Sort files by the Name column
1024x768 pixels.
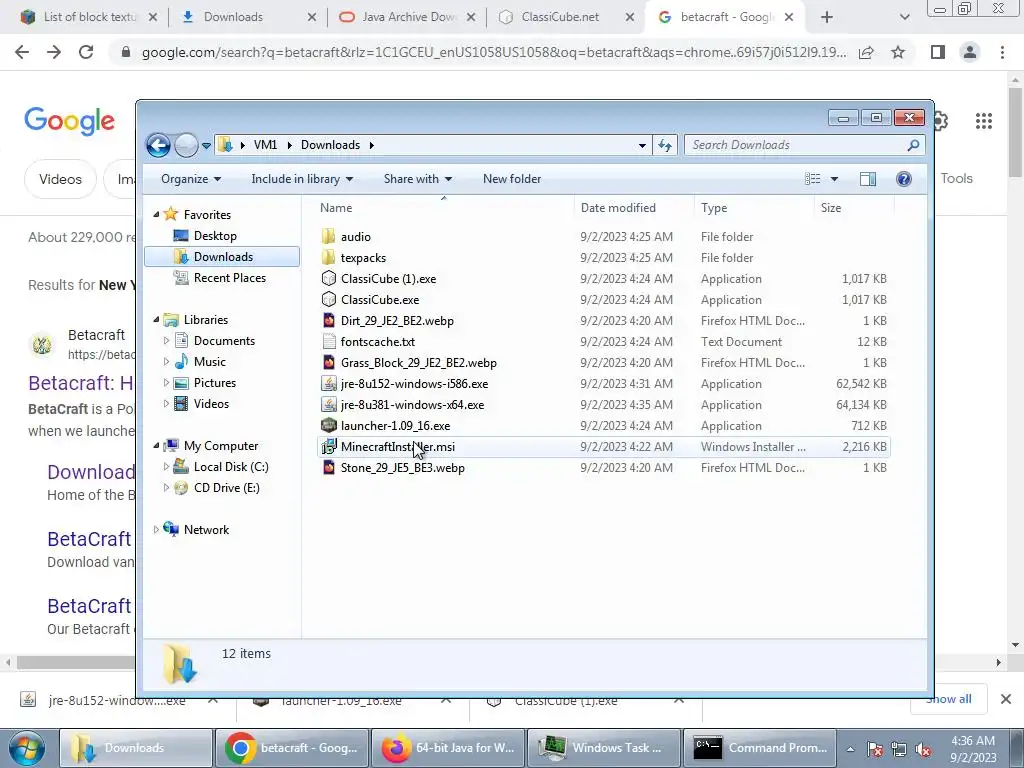[443, 208]
